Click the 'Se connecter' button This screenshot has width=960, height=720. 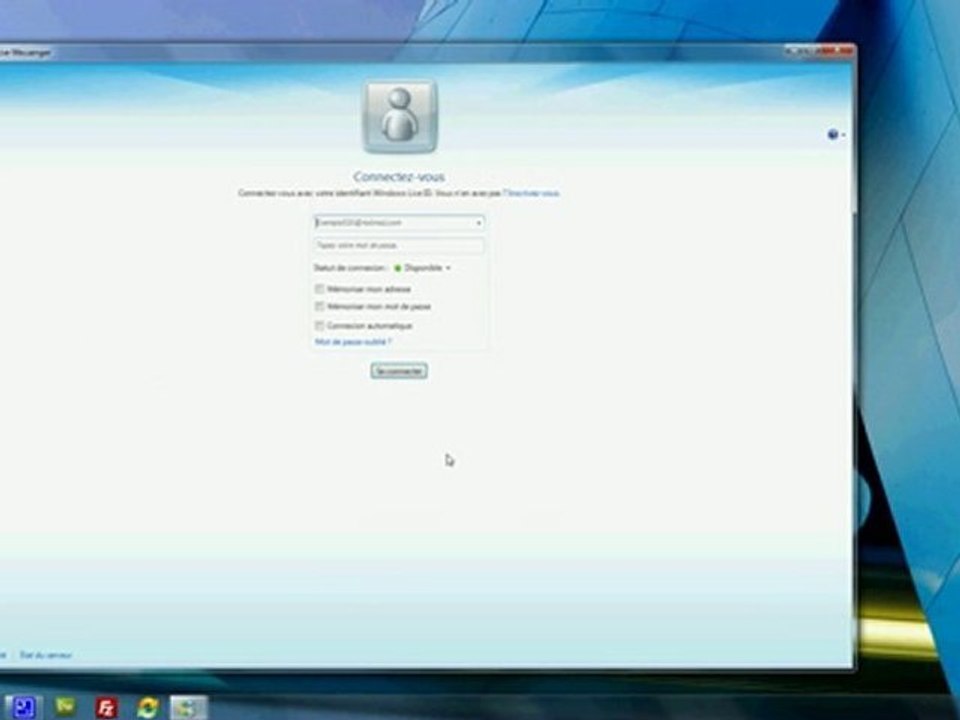tap(399, 371)
